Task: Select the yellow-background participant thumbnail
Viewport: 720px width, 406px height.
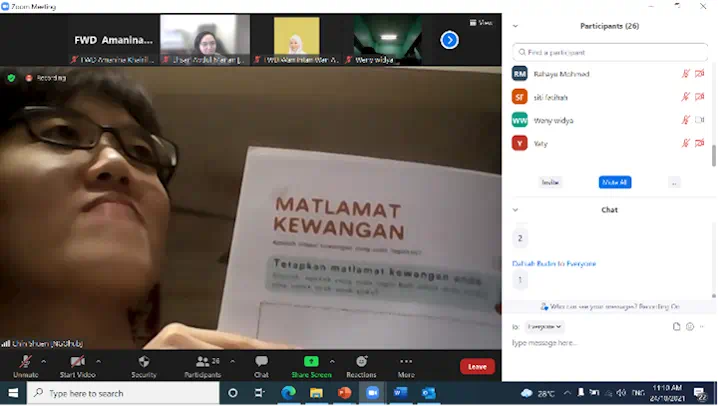Action: tap(297, 40)
